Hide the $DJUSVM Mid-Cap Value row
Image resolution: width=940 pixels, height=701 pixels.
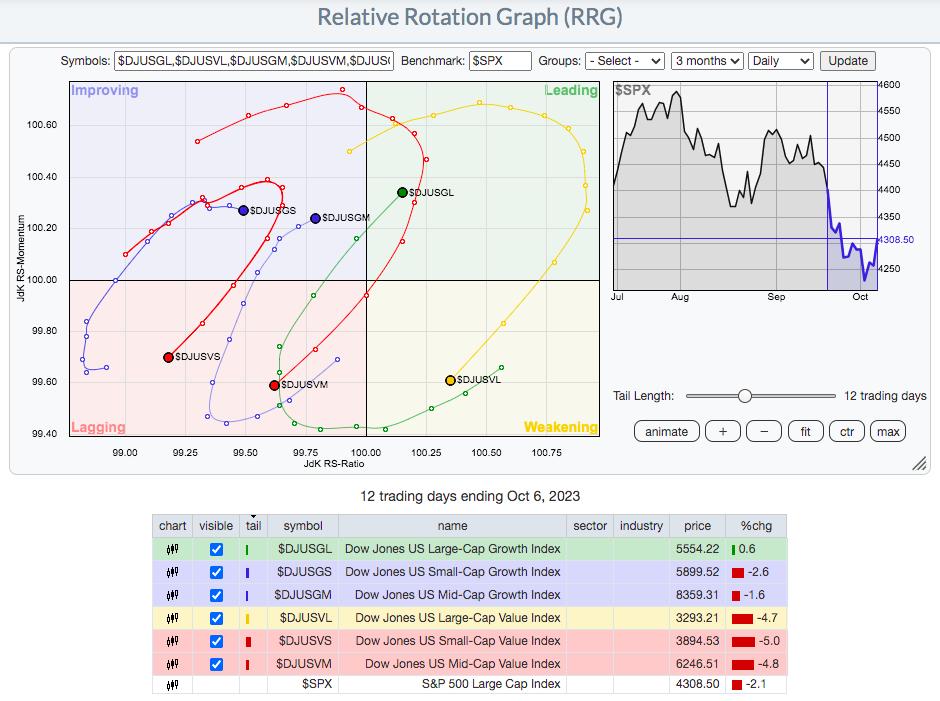click(216, 664)
